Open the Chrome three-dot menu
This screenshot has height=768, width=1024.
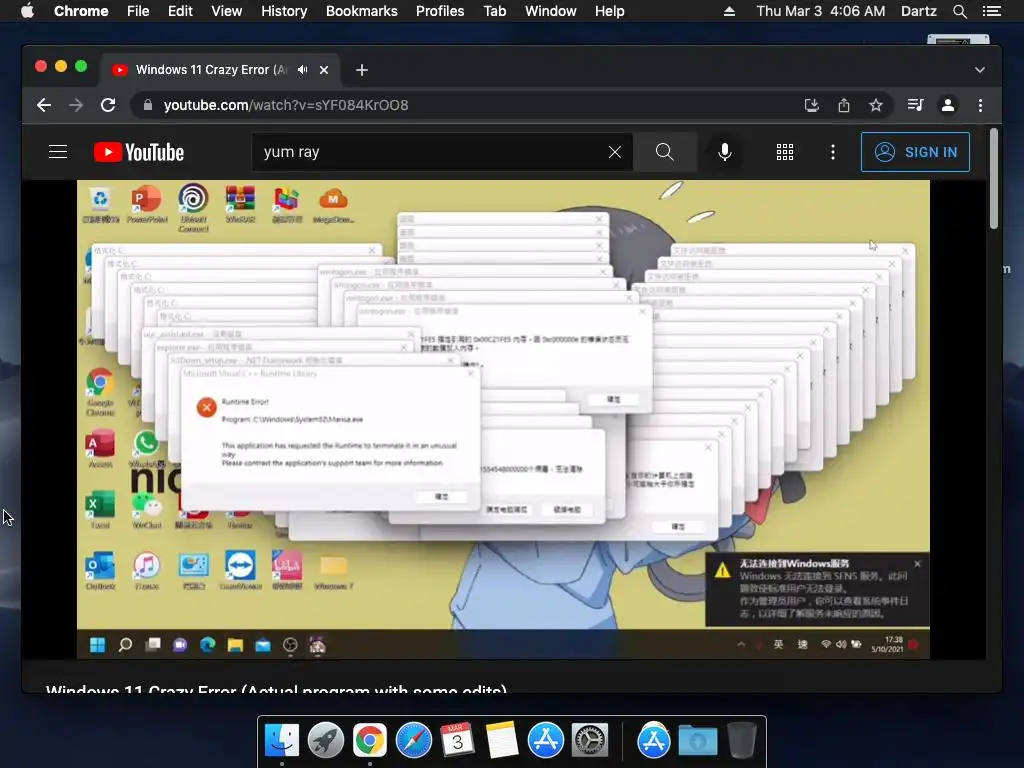pyautogui.click(x=980, y=105)
